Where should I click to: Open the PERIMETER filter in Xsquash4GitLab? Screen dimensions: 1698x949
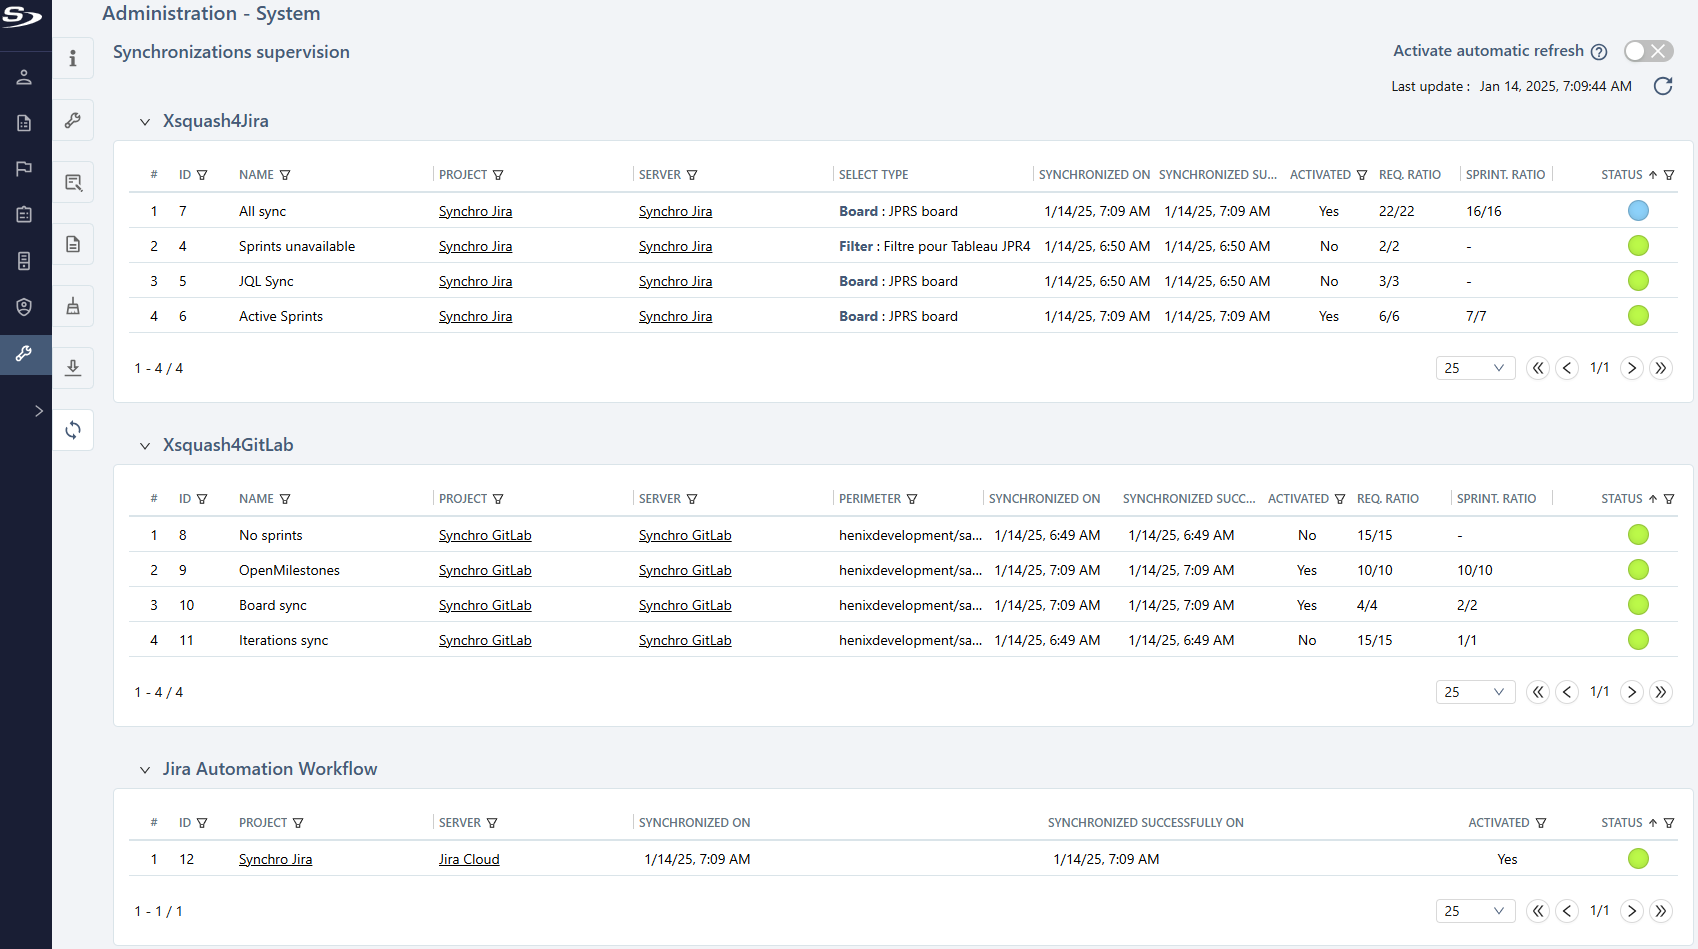[x=912, y=498]
